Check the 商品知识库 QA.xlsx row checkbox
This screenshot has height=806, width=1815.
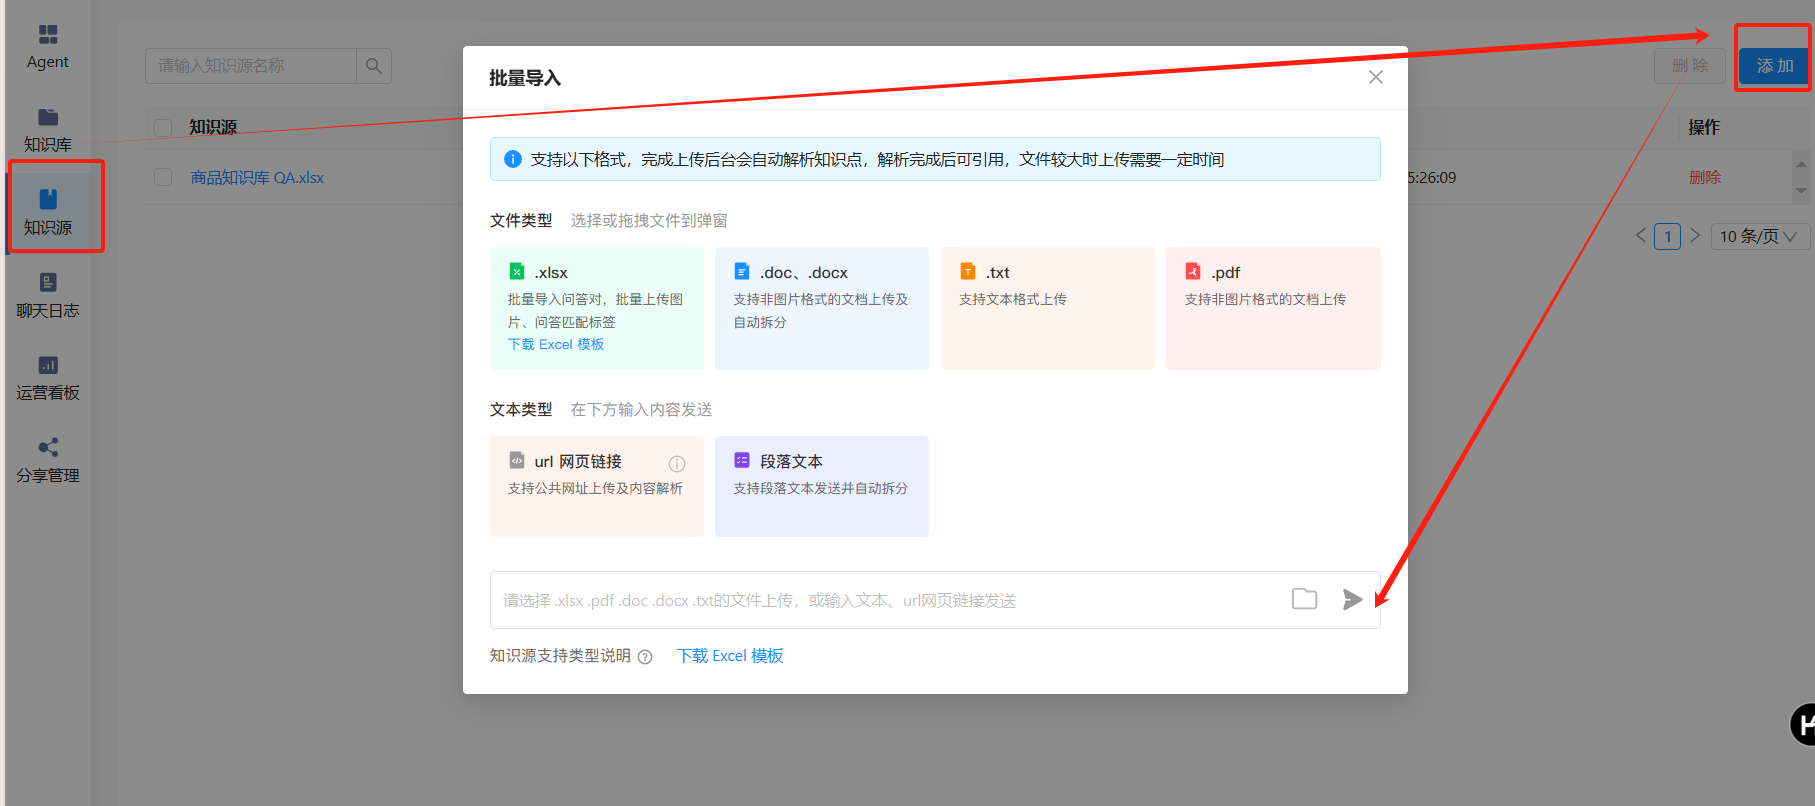click(x=163, y=177)
